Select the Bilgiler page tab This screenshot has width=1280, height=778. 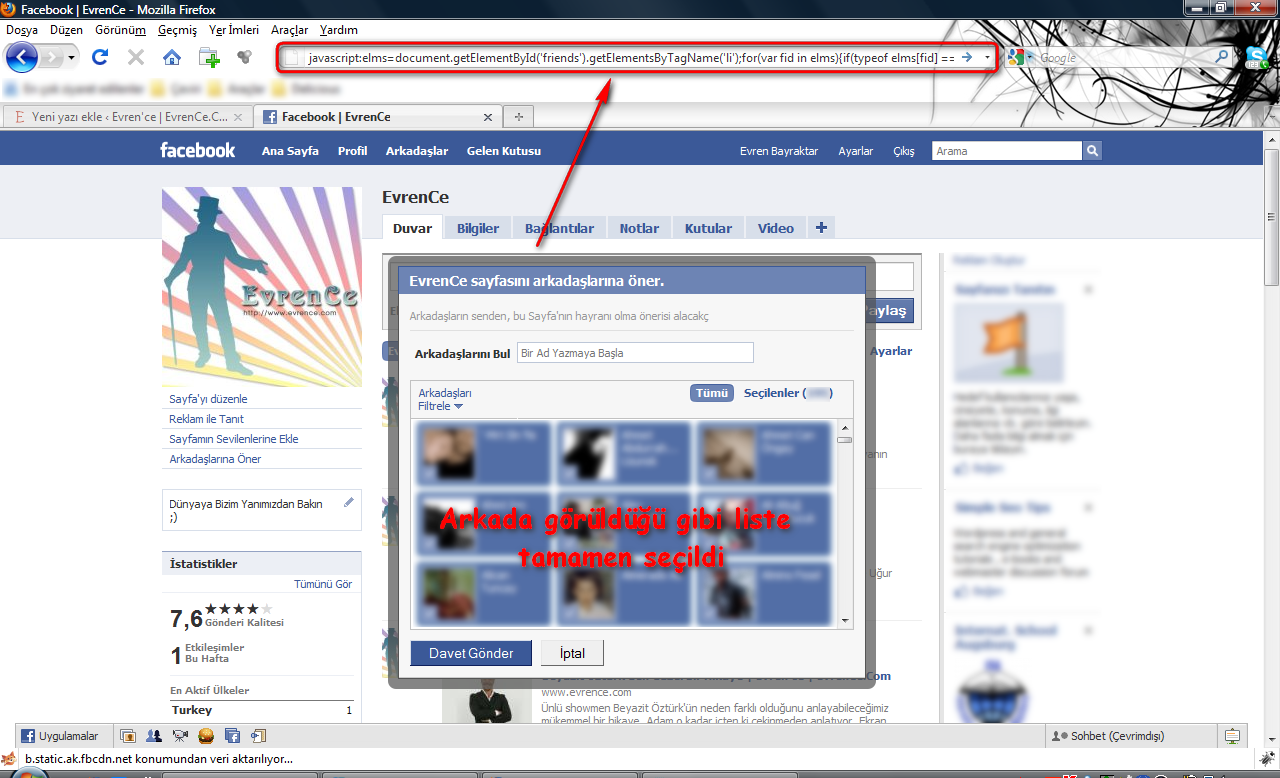point(478,228)
